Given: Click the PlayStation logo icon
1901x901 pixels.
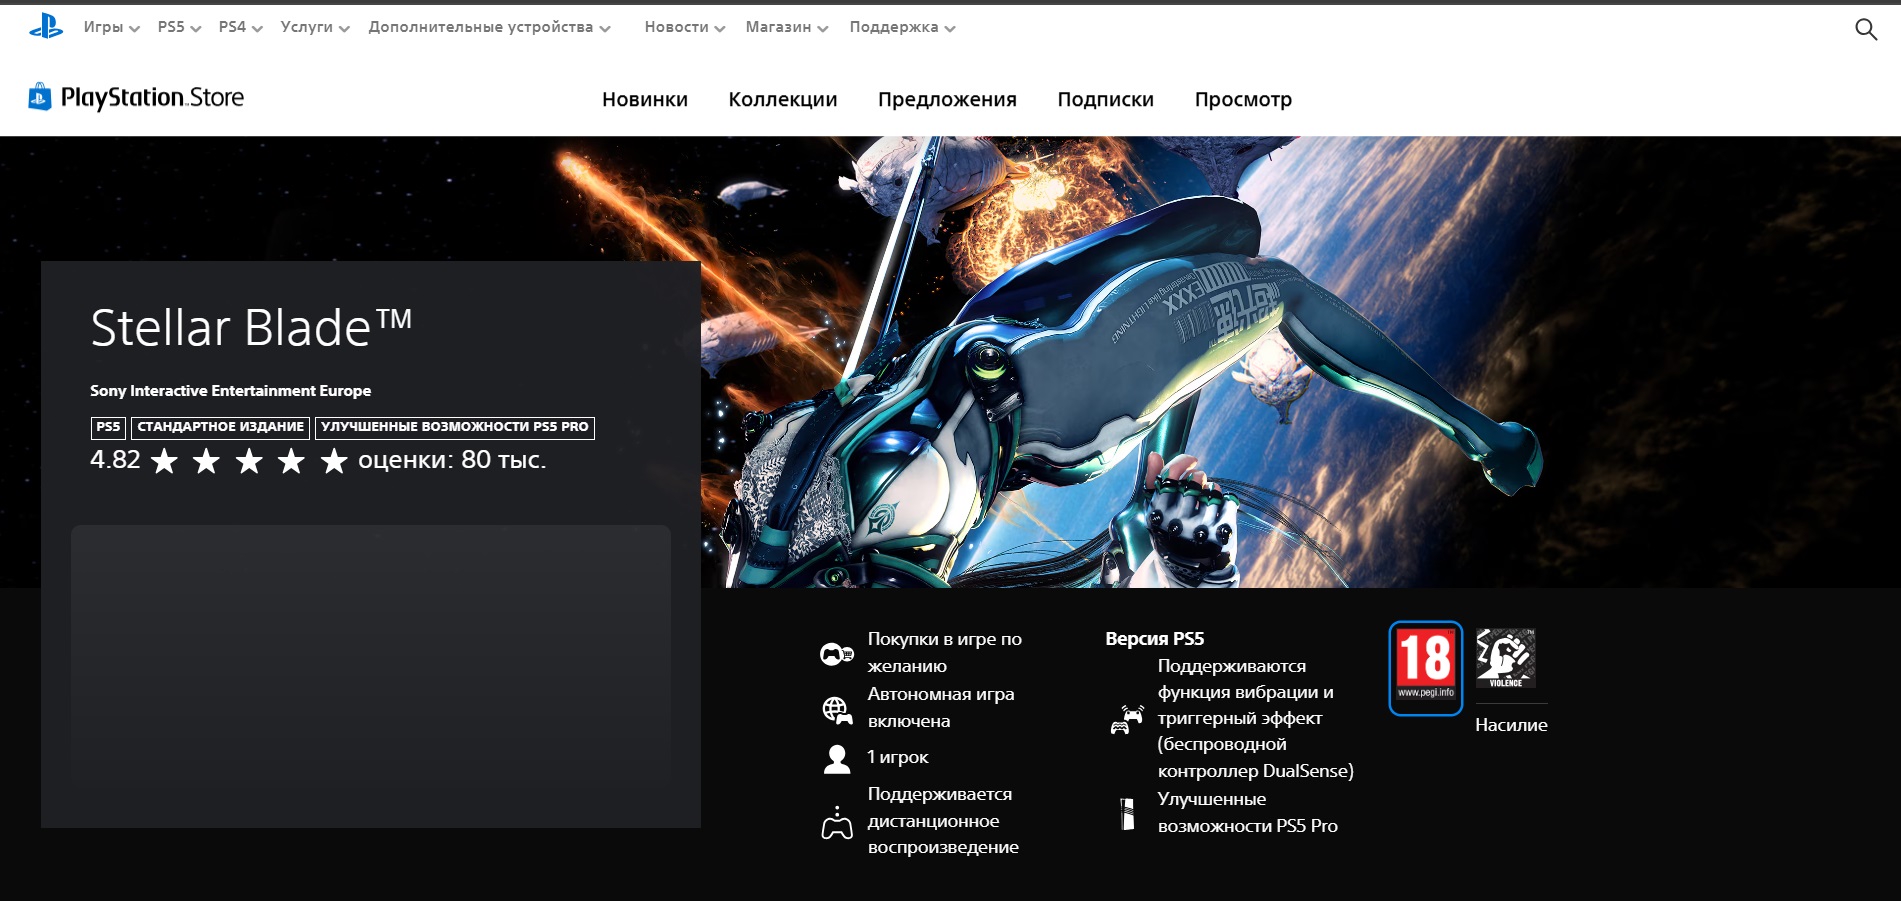Looking at the screenshot, I should pyautogui.click(x=46, y=28).
